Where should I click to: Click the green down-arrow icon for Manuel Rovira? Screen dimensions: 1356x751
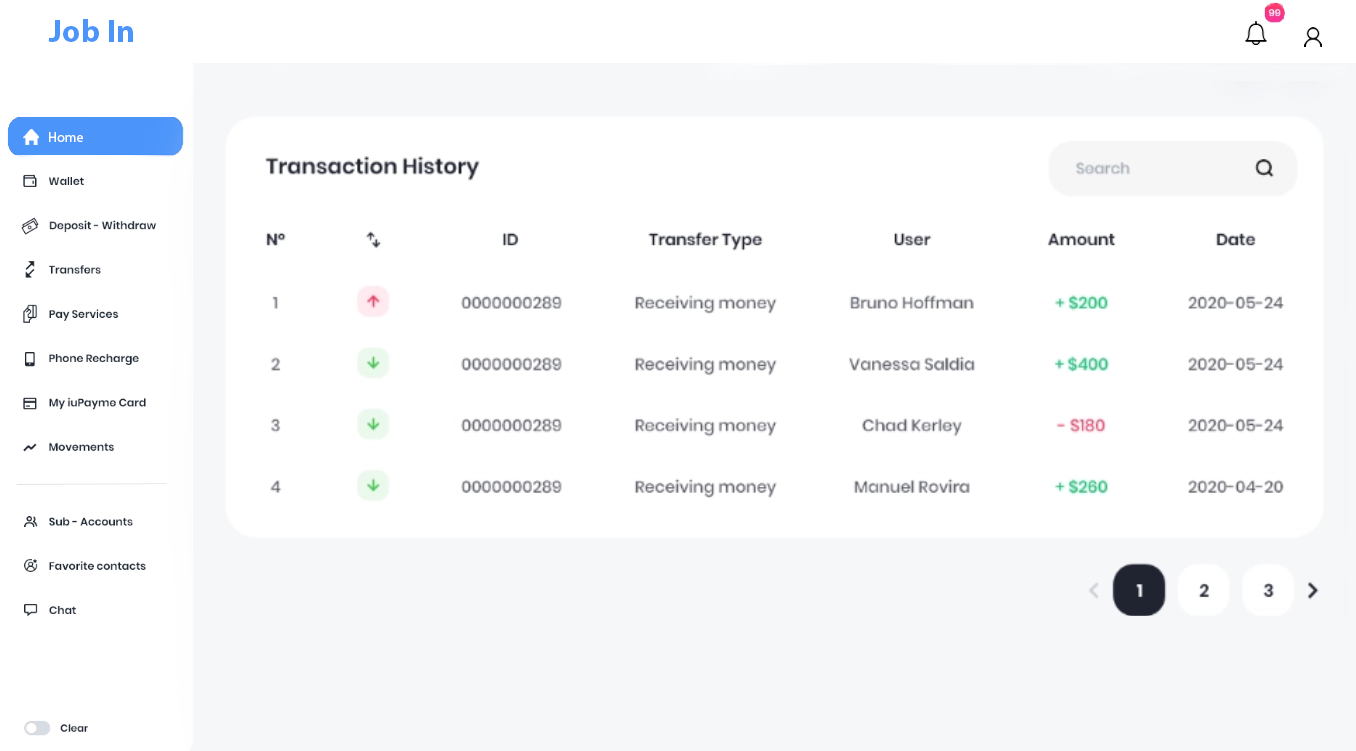click(x=373, y=486)
